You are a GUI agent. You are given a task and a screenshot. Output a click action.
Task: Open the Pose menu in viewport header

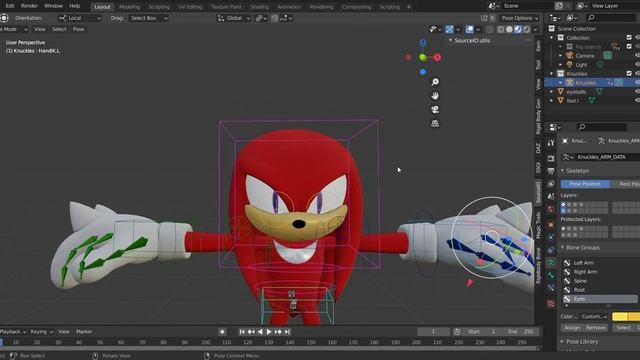pyautogui.click(x=78, y=29)
